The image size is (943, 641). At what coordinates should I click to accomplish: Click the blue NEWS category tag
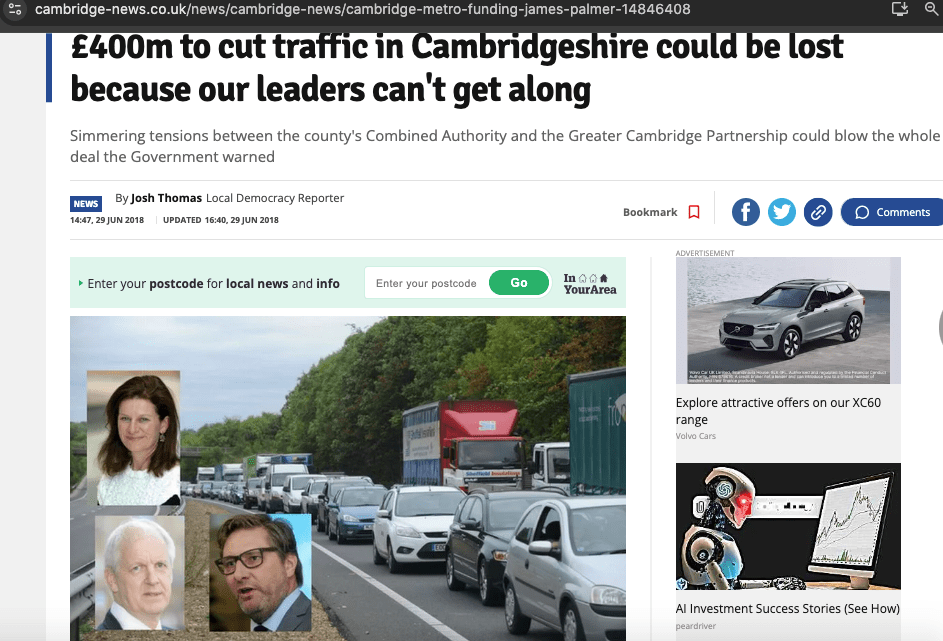click(86, 204)
